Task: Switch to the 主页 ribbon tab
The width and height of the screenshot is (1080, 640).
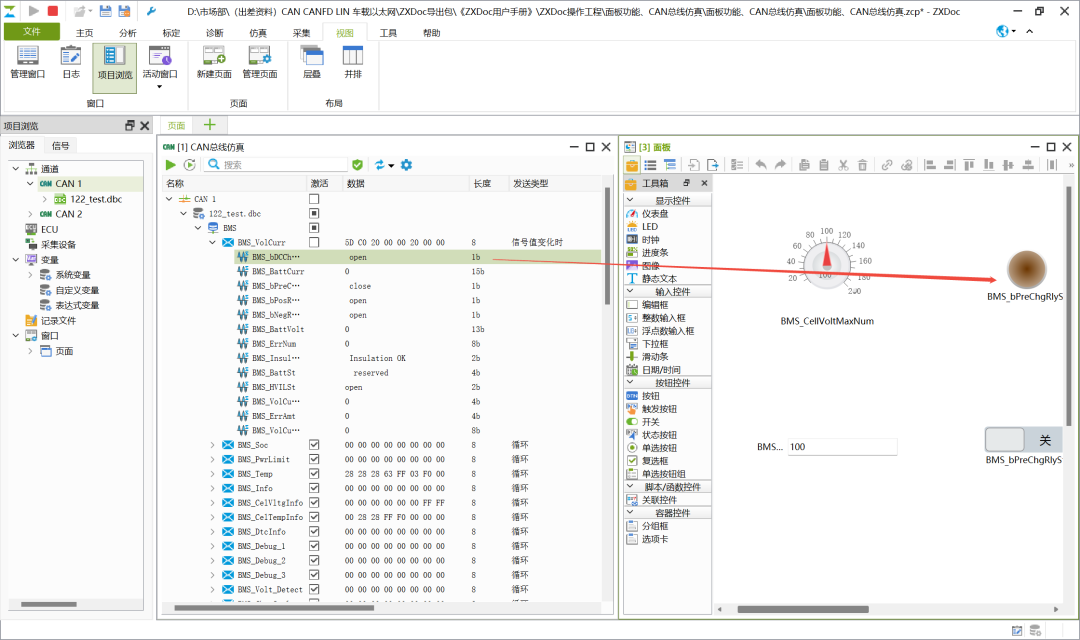Action: 85,32
